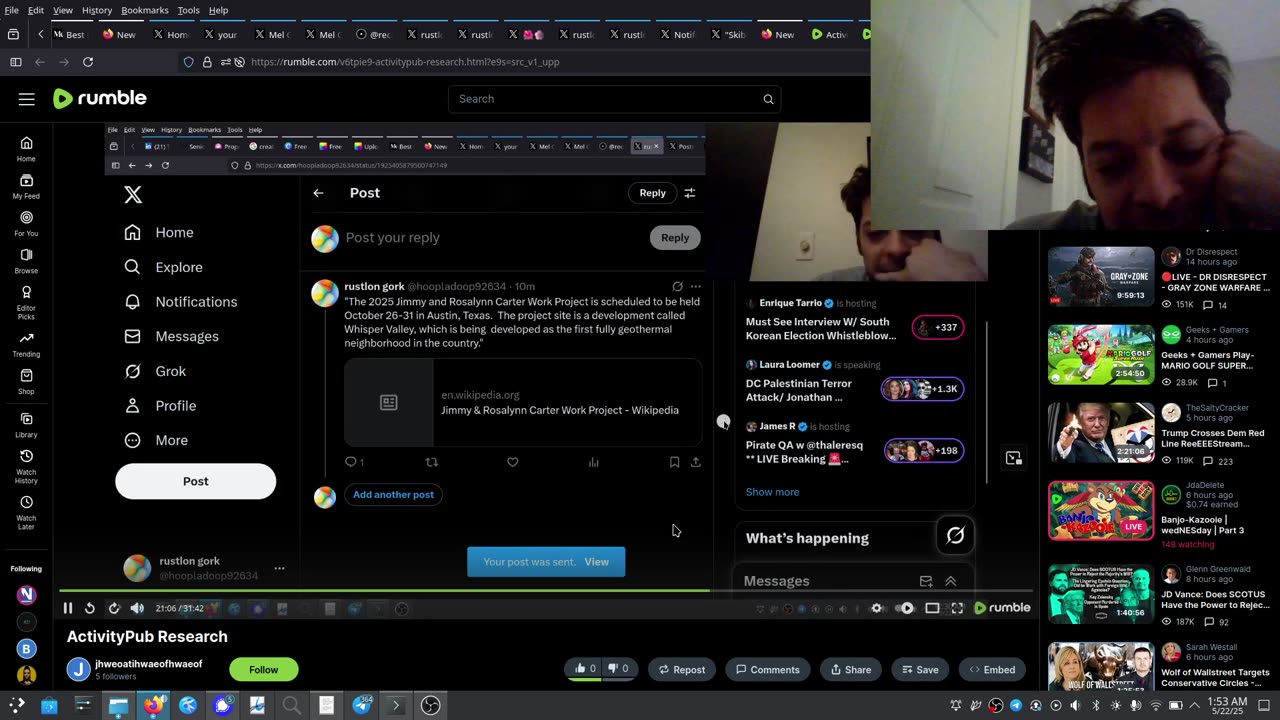Open Trending in sidebar
The width and height of the screenshot is (1280, 720).
[26, 345]
